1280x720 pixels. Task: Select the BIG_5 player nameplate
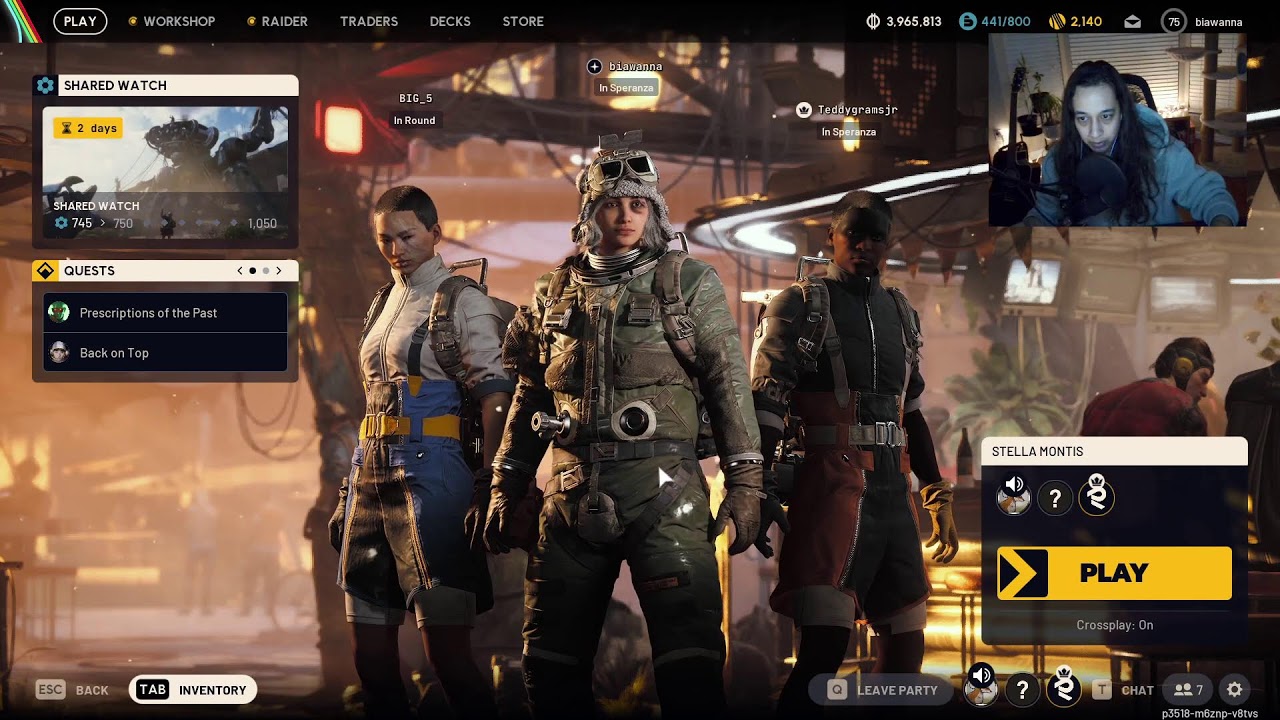click(x=415, y=98)
